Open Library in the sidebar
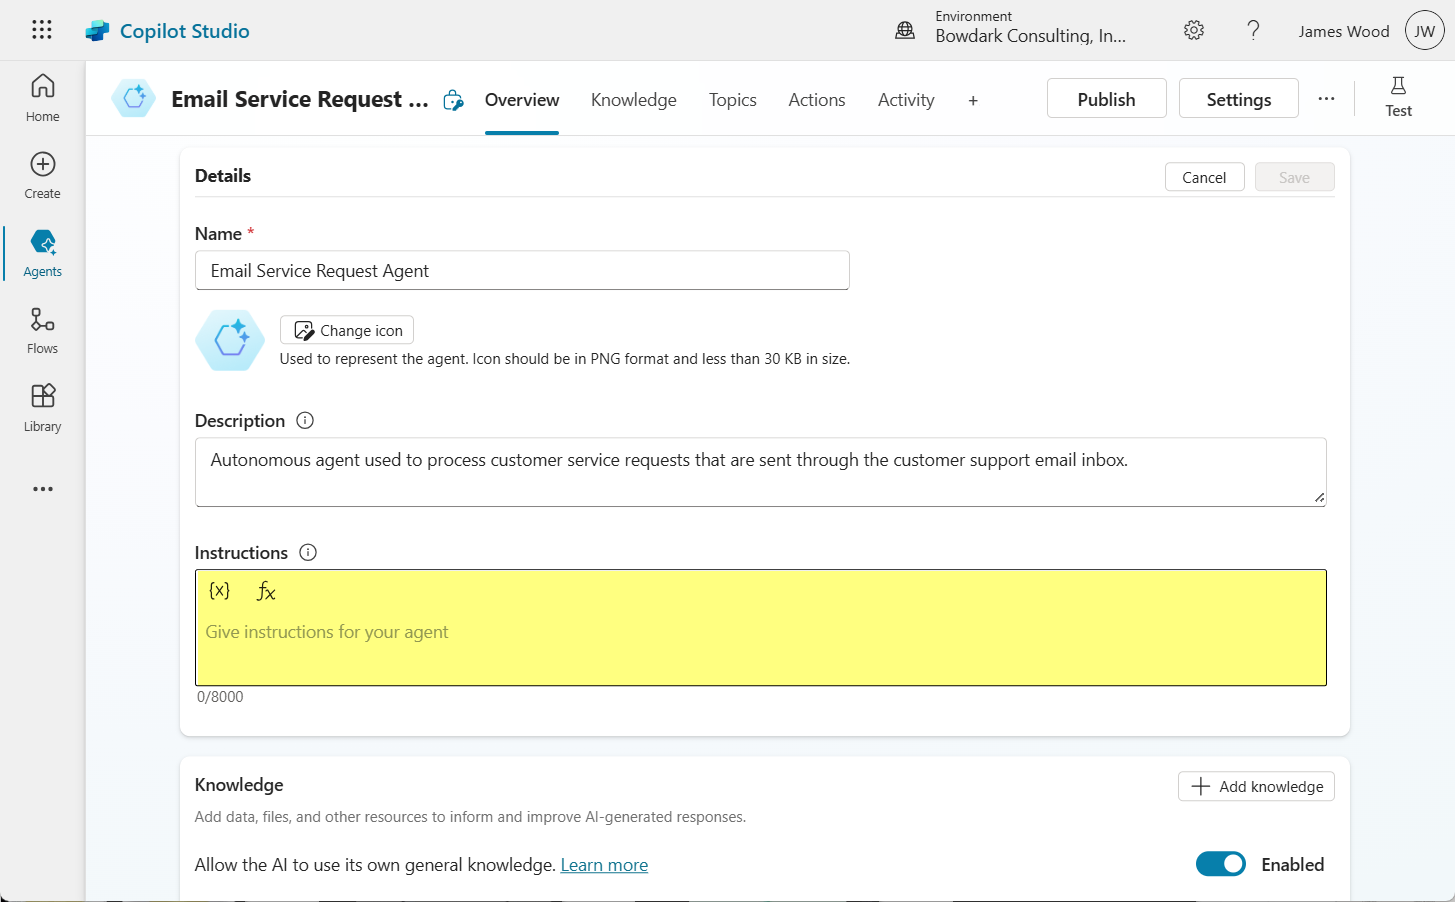1455x902 pixels. [x=43, y=408]
